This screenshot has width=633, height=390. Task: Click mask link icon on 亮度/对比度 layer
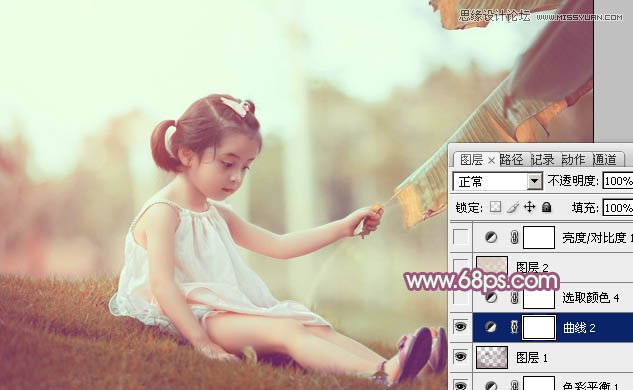514,237
